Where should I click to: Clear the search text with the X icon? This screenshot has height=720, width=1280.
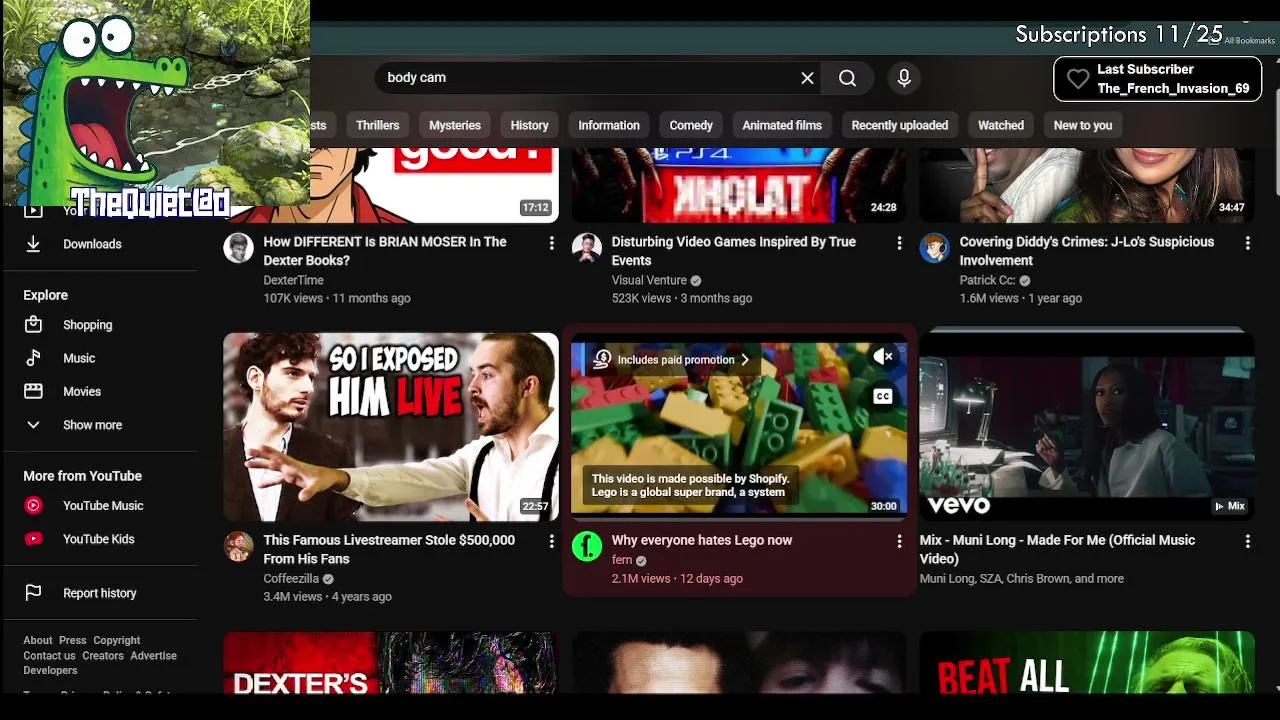pos(807,78)
